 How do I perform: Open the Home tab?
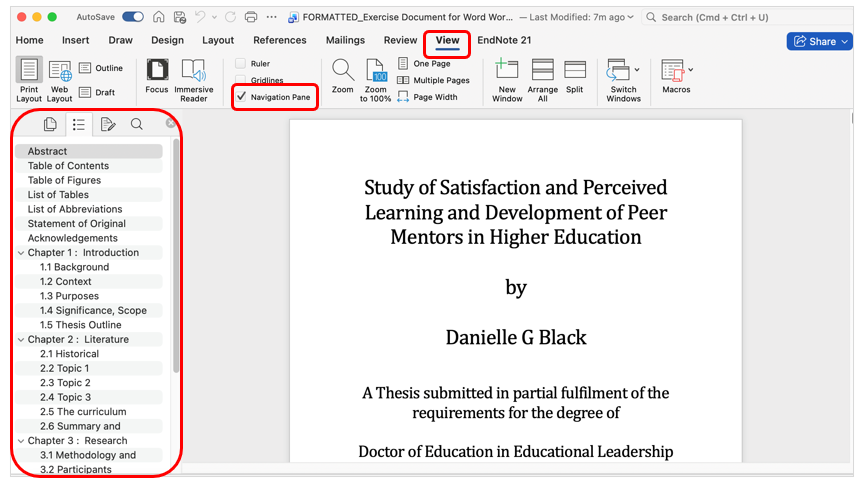pos(30,40)
